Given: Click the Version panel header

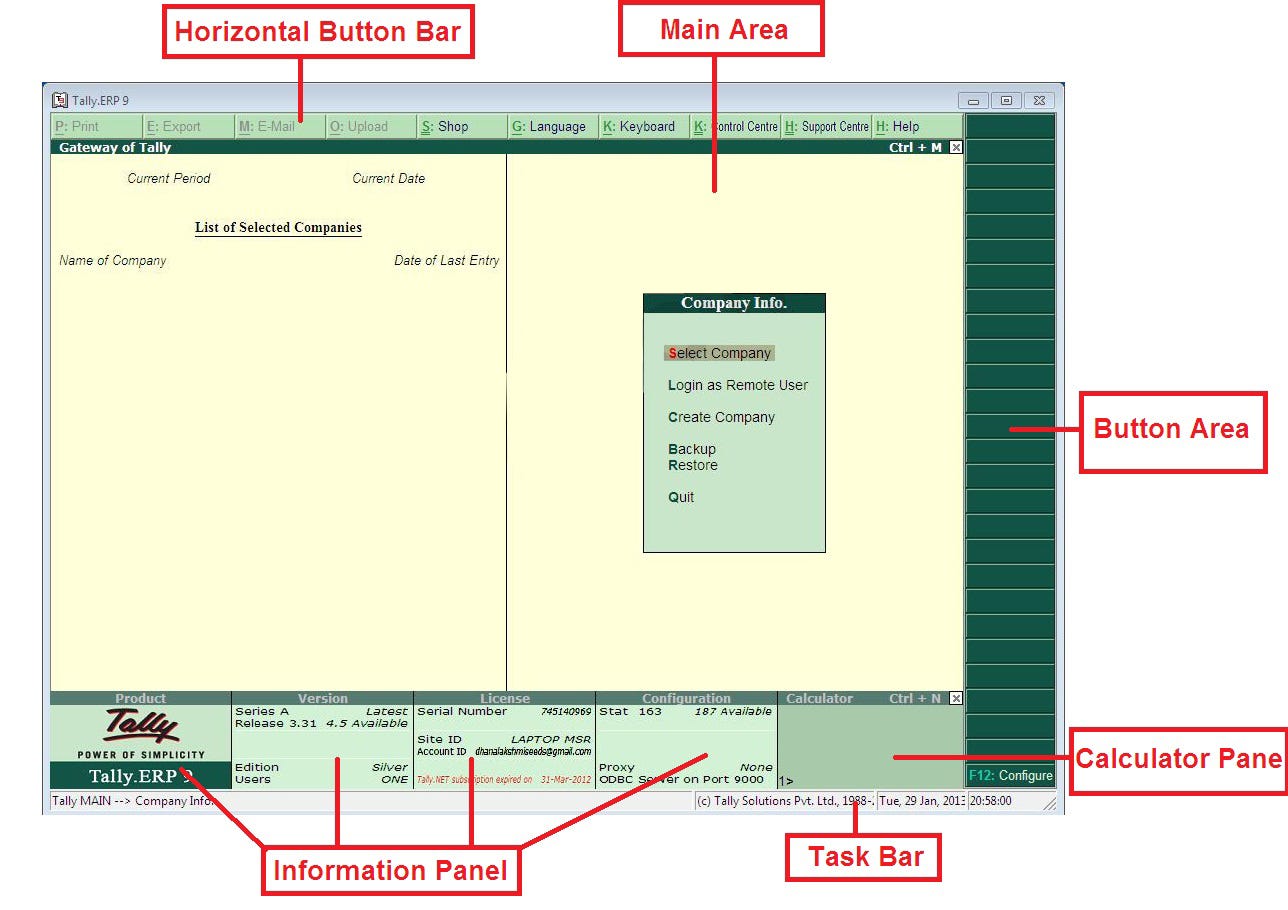Looking at the screenshot, I should click(323, 698).
